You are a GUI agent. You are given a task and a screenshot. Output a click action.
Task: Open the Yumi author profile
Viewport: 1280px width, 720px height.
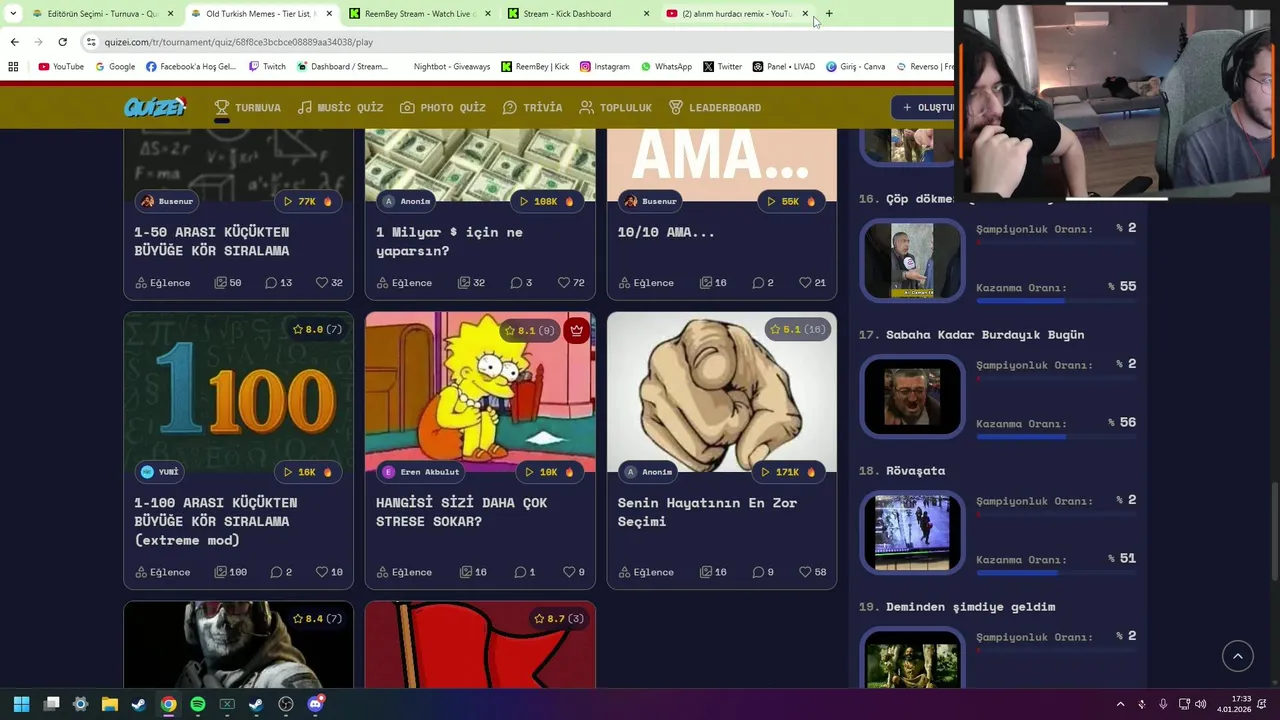point(160,472)
